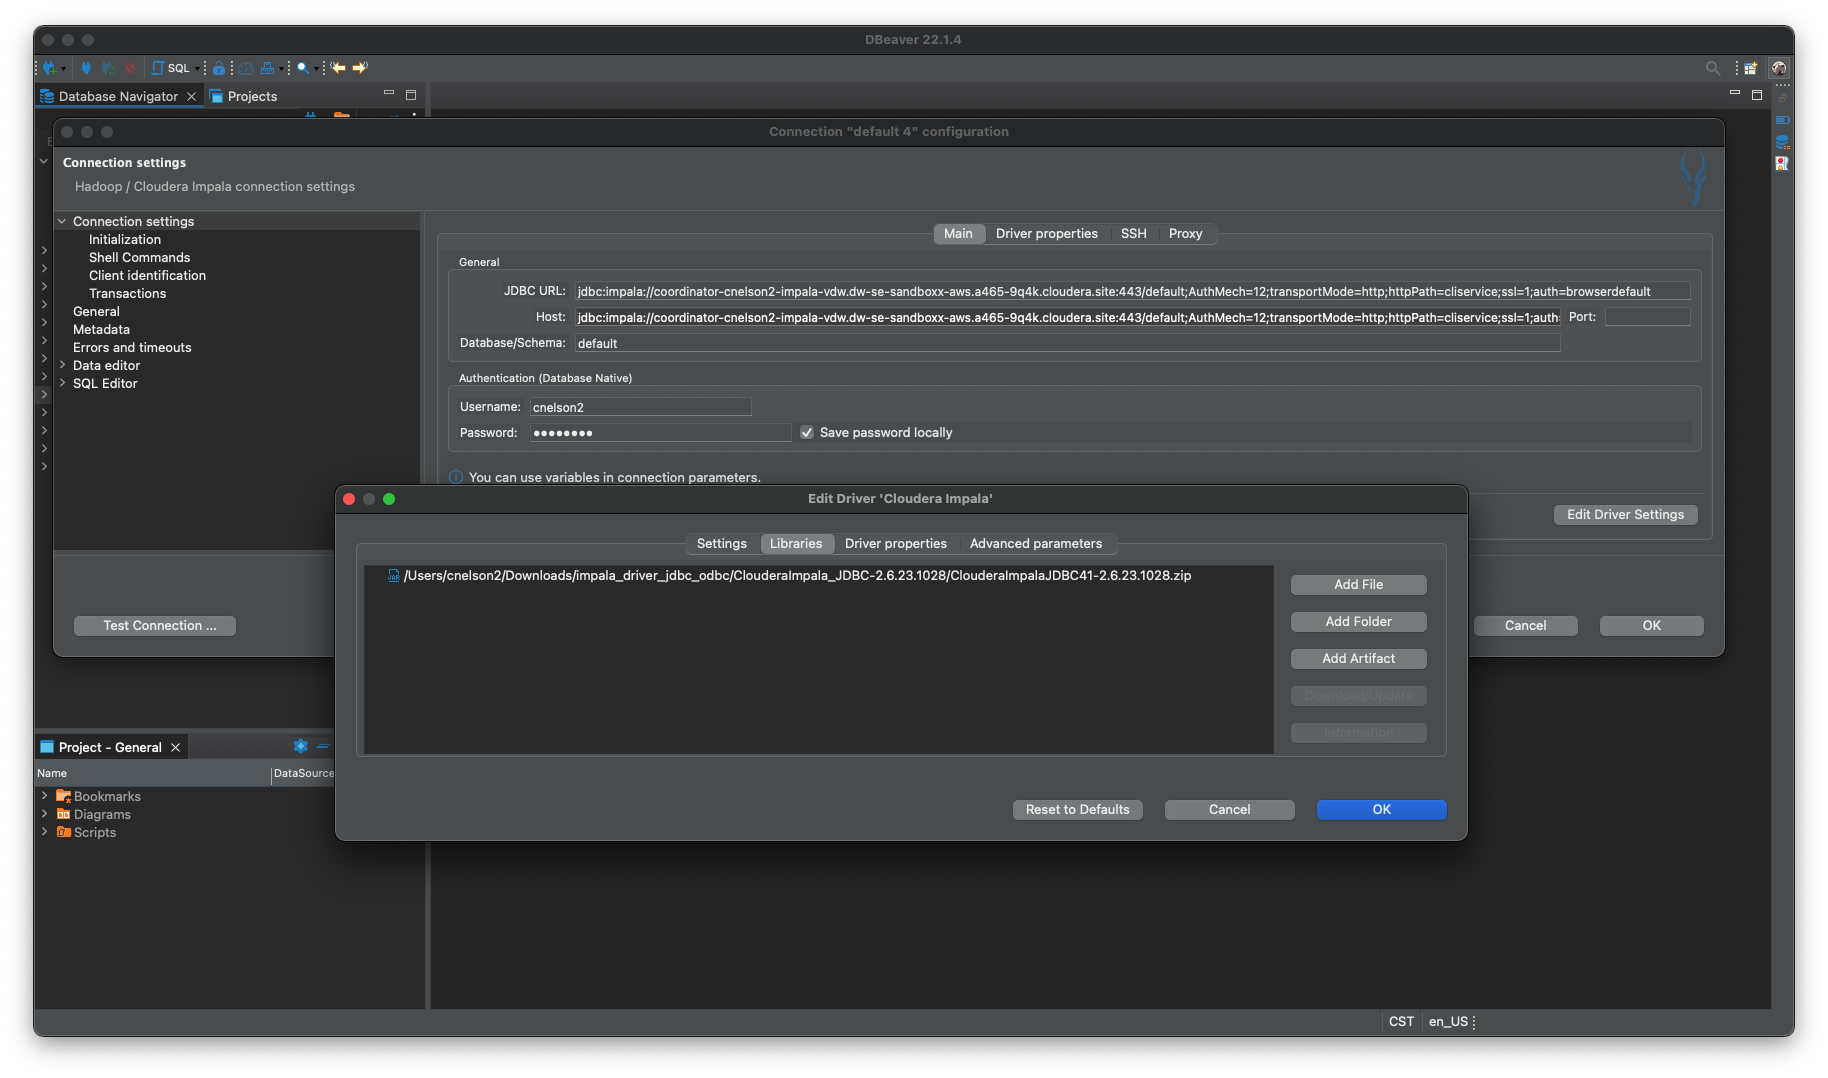Click the DBeaver beaver perspective icon
This screenshot has width=1828, height=1078.
point(1779,68)
